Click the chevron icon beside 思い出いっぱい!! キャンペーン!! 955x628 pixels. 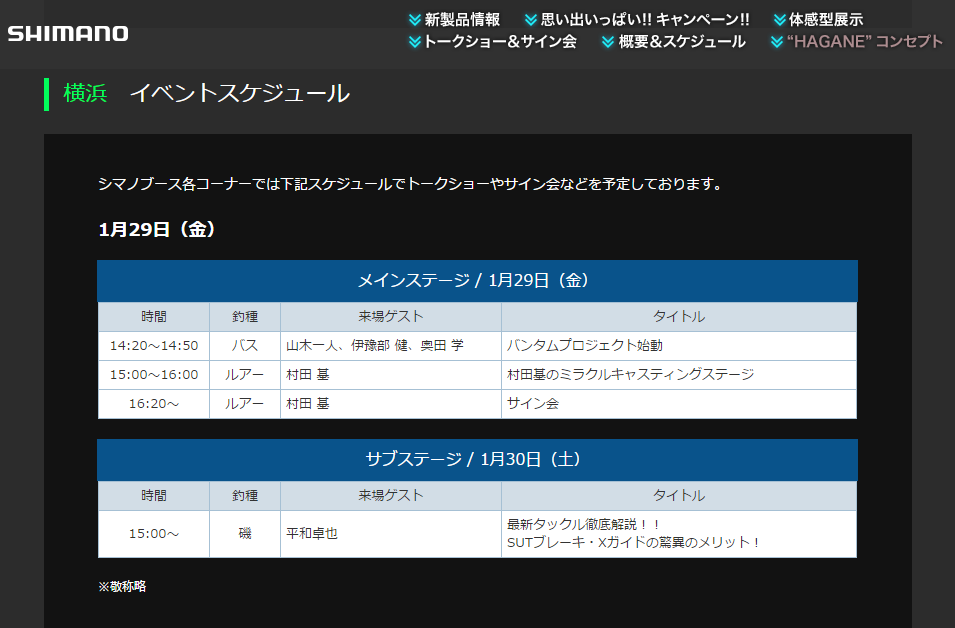(530, 20)
